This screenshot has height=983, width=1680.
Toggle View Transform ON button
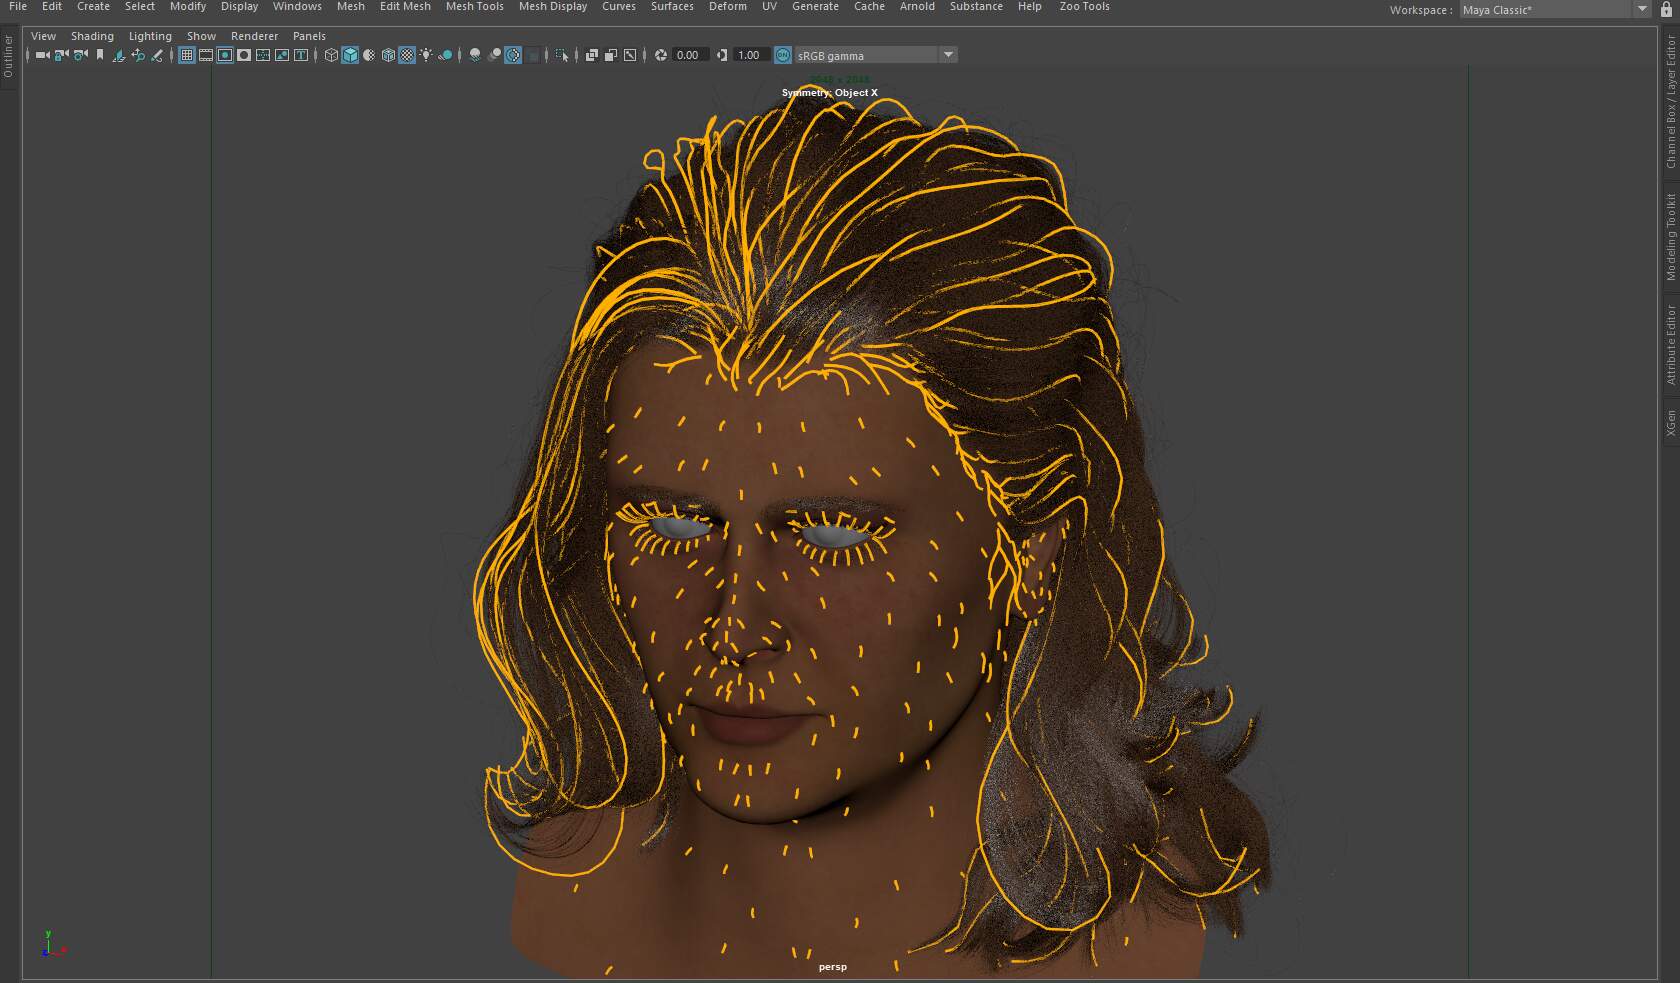coord(783,55)
